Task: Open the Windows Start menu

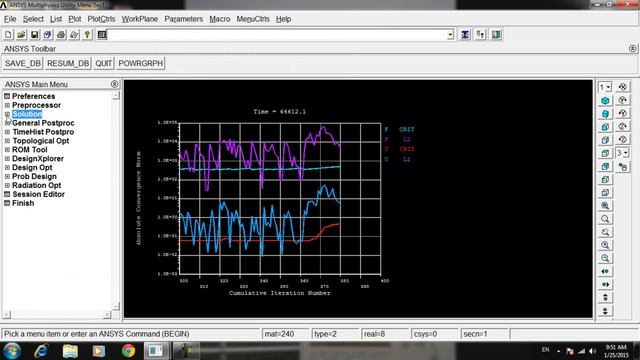Action: pyautogui.click(x=12, y=351)
